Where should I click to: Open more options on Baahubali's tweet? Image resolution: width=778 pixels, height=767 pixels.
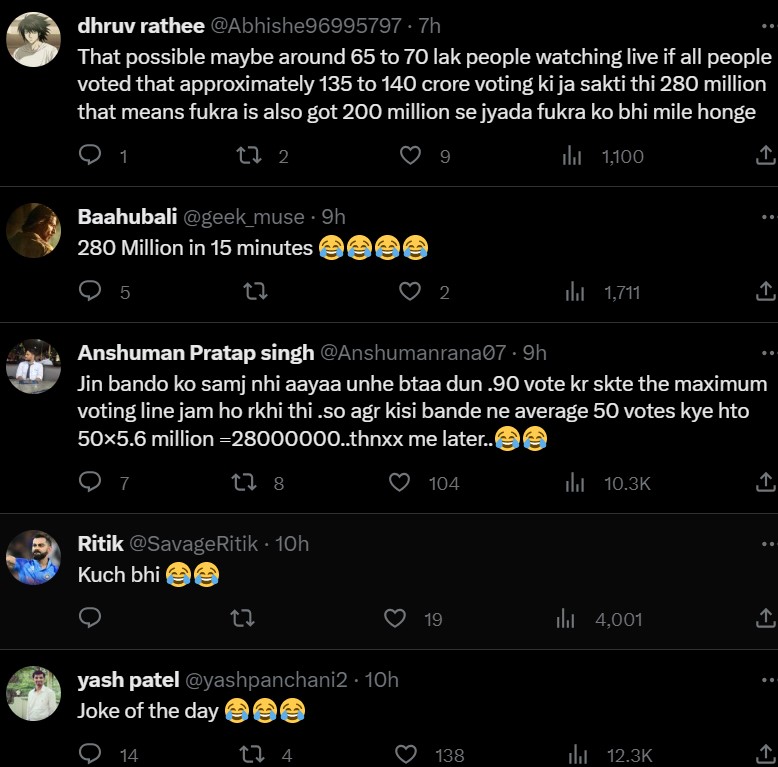(x=768, y=217)
